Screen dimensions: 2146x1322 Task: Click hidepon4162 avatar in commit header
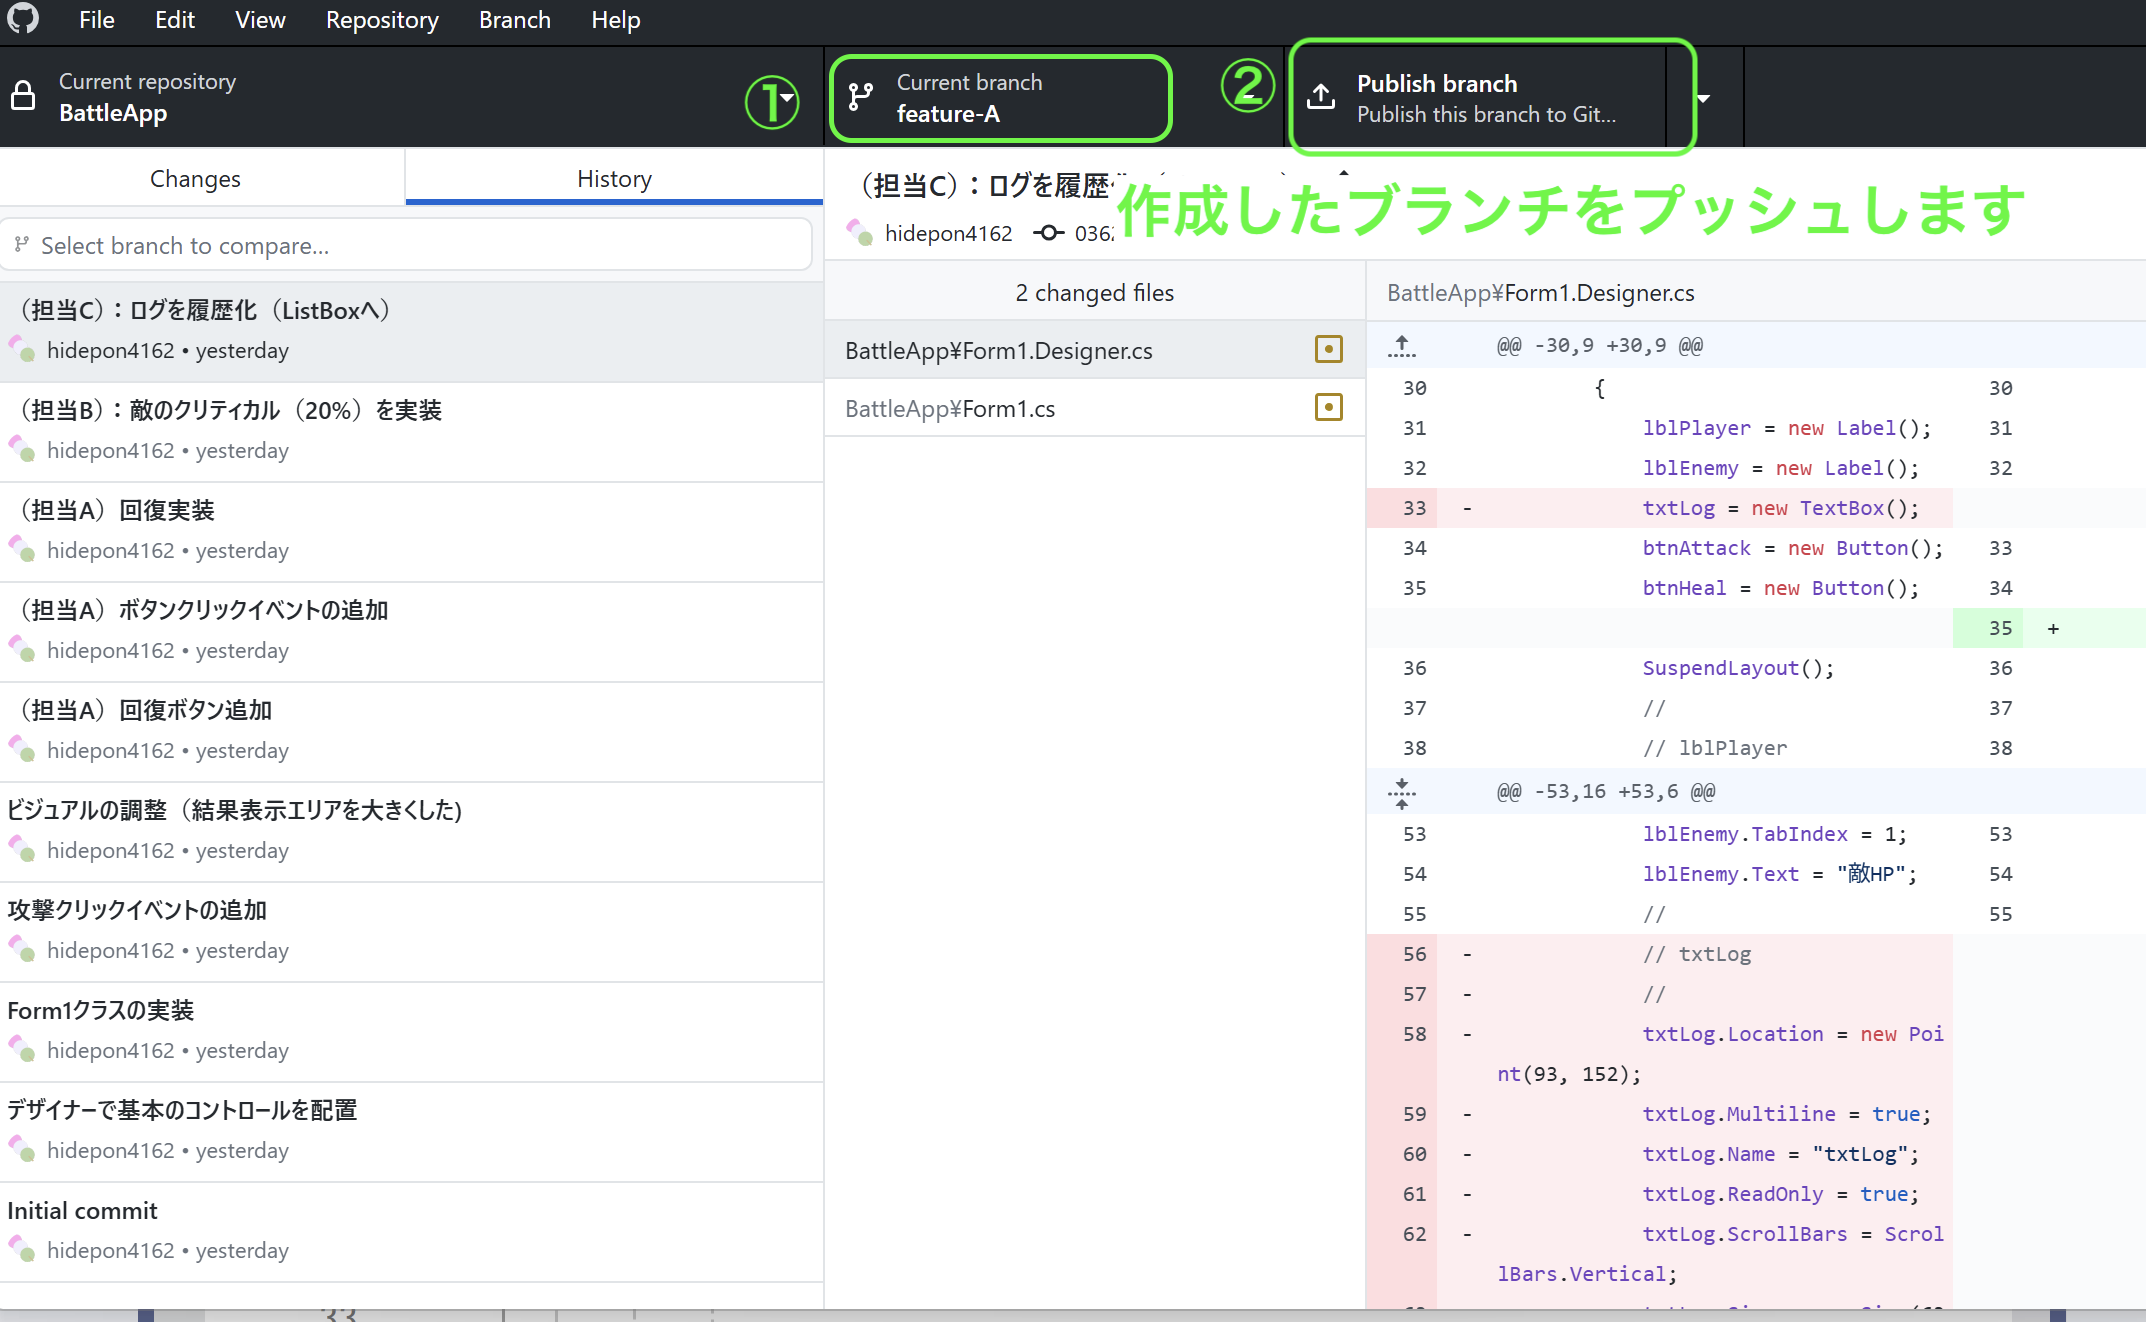tap(860, 232)
